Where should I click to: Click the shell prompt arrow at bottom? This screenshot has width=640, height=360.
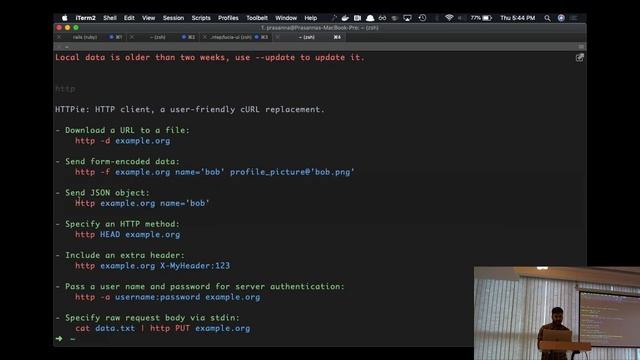tap(59, 339)
